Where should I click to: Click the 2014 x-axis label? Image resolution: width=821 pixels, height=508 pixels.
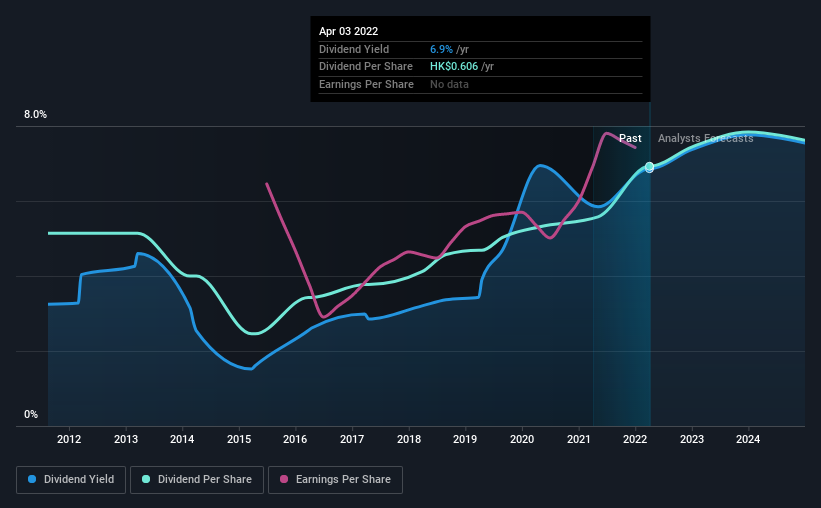click(x=182, y=439)
